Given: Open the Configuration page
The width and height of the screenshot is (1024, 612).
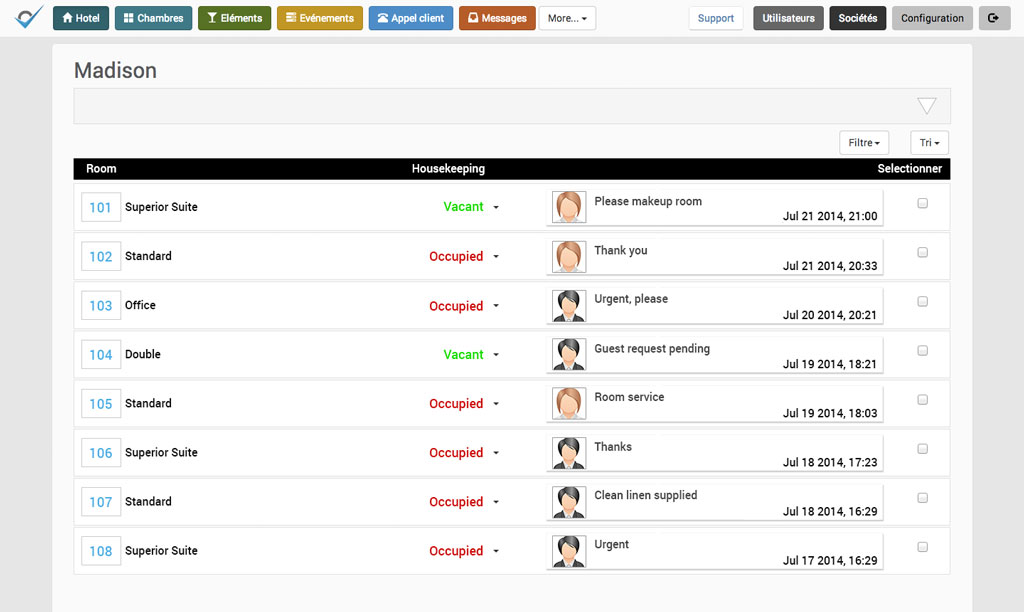Looking at the screenshot, I should (932, 18).
